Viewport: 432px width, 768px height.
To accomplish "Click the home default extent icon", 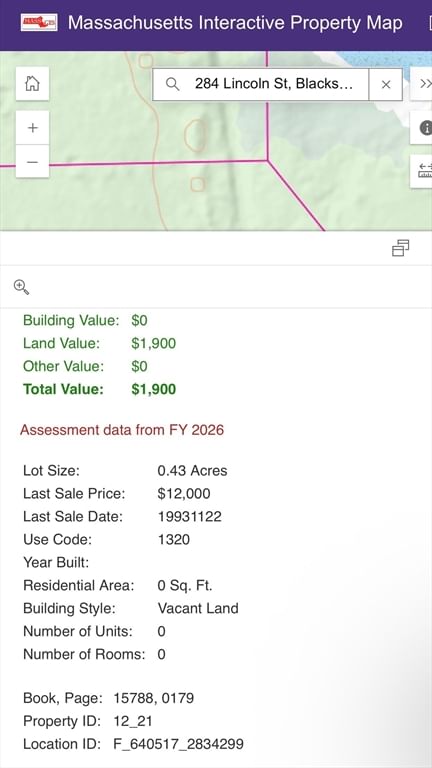I will point(32,84).
